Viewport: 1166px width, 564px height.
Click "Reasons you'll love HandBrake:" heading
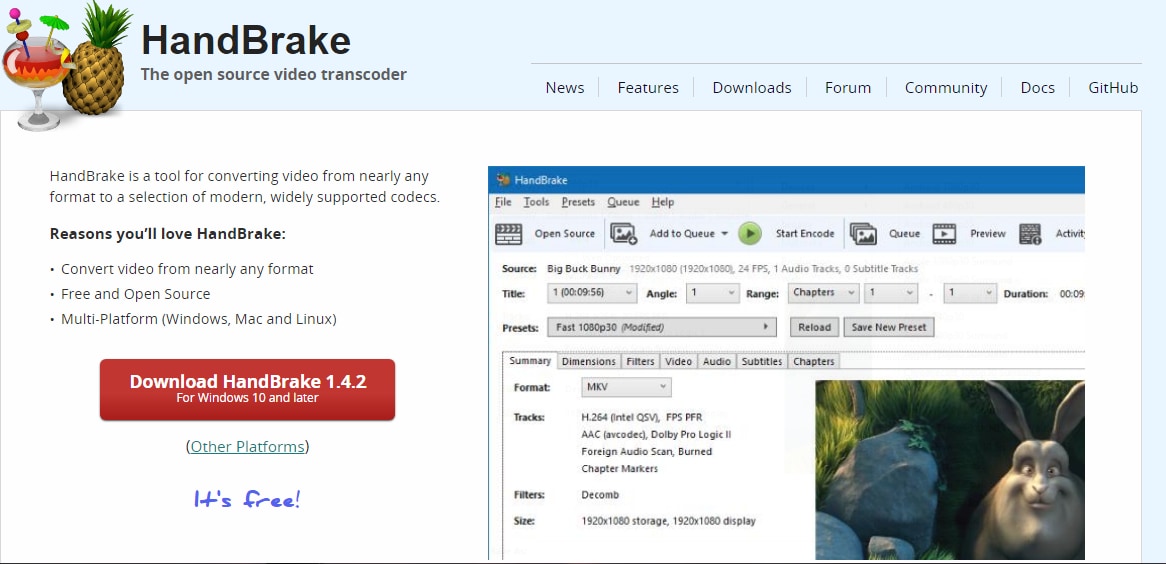pyautogui.click(x=168, y=234)
